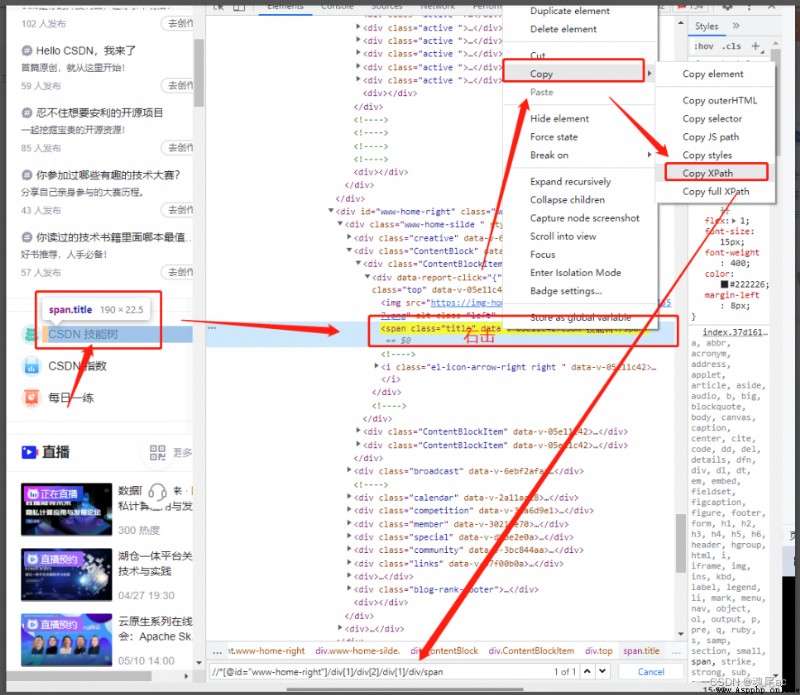Click the CSDN 技能树 green icon
The width and height of the screenshot is (800, 695).
point(31,334)
